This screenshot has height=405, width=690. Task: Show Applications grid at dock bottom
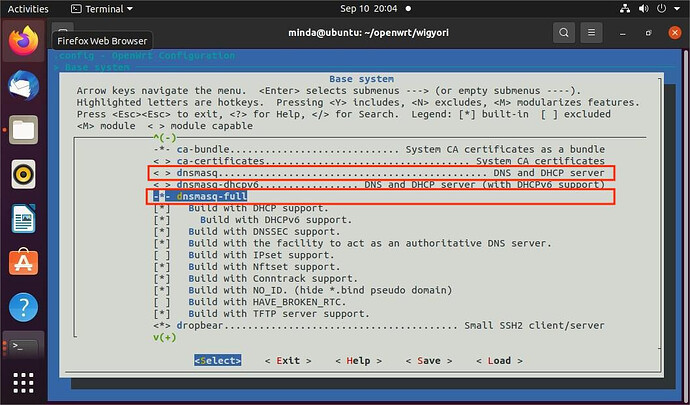(23, 383)
